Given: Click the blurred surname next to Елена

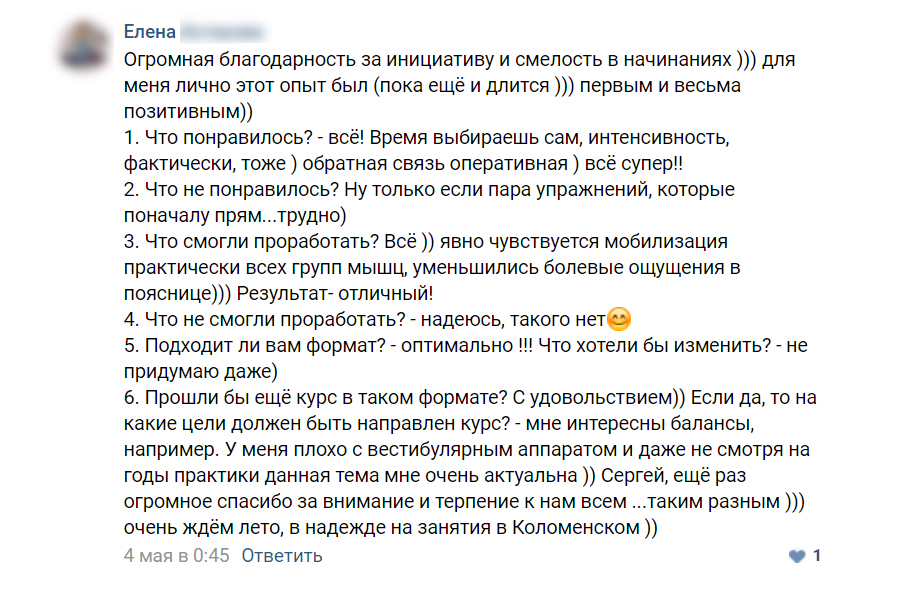Looking at the screenshot, I should [224, 32].
